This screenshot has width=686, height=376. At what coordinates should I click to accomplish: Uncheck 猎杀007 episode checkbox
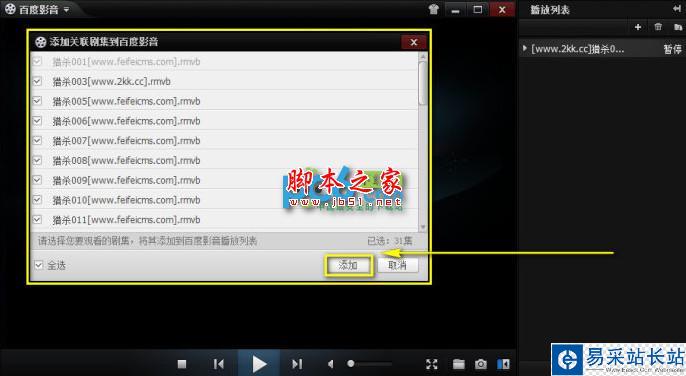point(38,141)
